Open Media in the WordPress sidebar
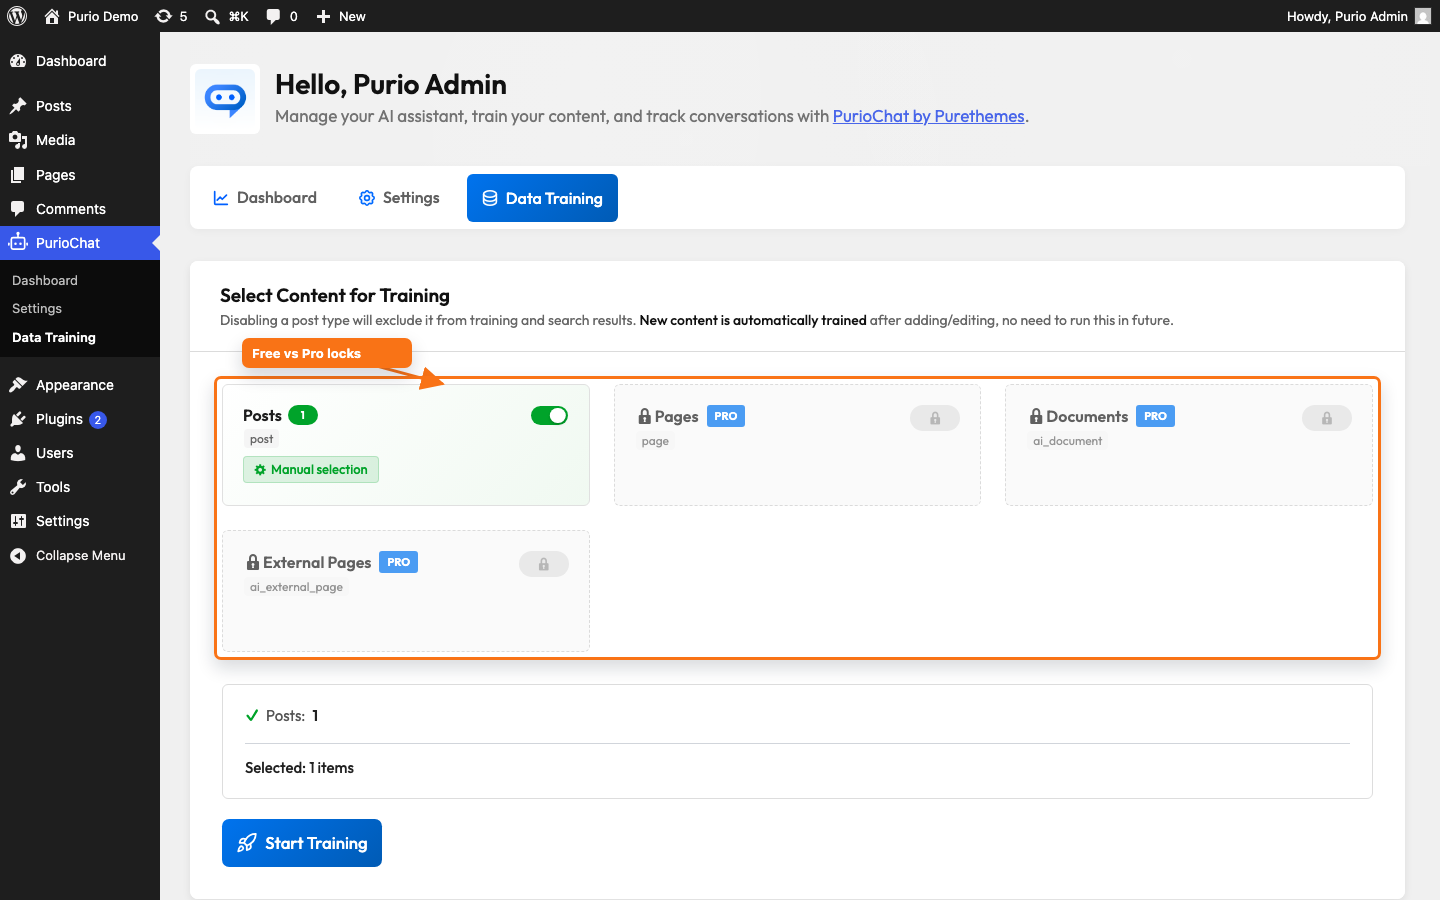1440x900 pixels. point(80,140)
